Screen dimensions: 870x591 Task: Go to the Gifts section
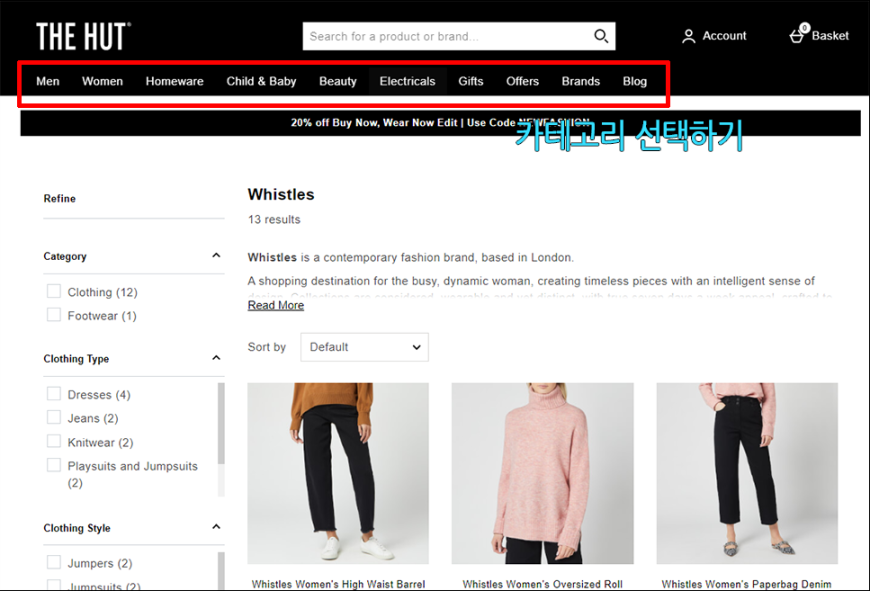coord(471,81)
